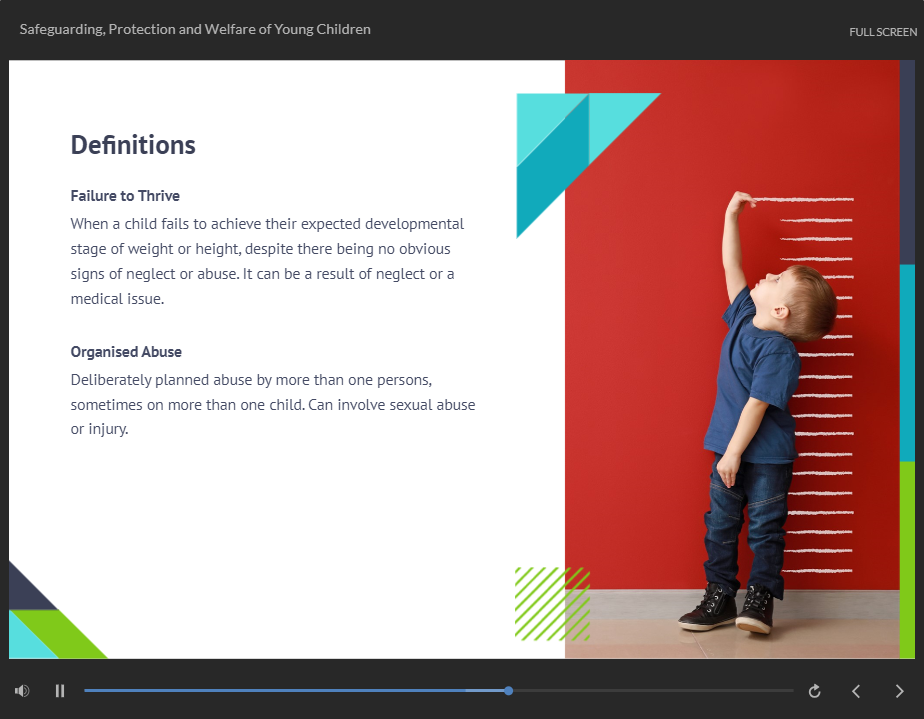Click the blue seek bar handle
The width and height of the screenshot is (924, 719).
pos(509,691)
